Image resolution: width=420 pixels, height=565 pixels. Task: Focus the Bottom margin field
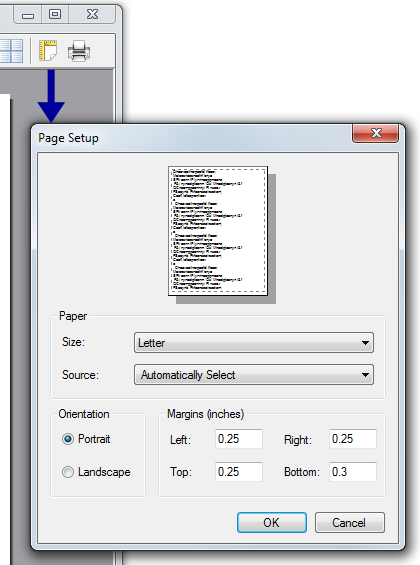[353, 472]
